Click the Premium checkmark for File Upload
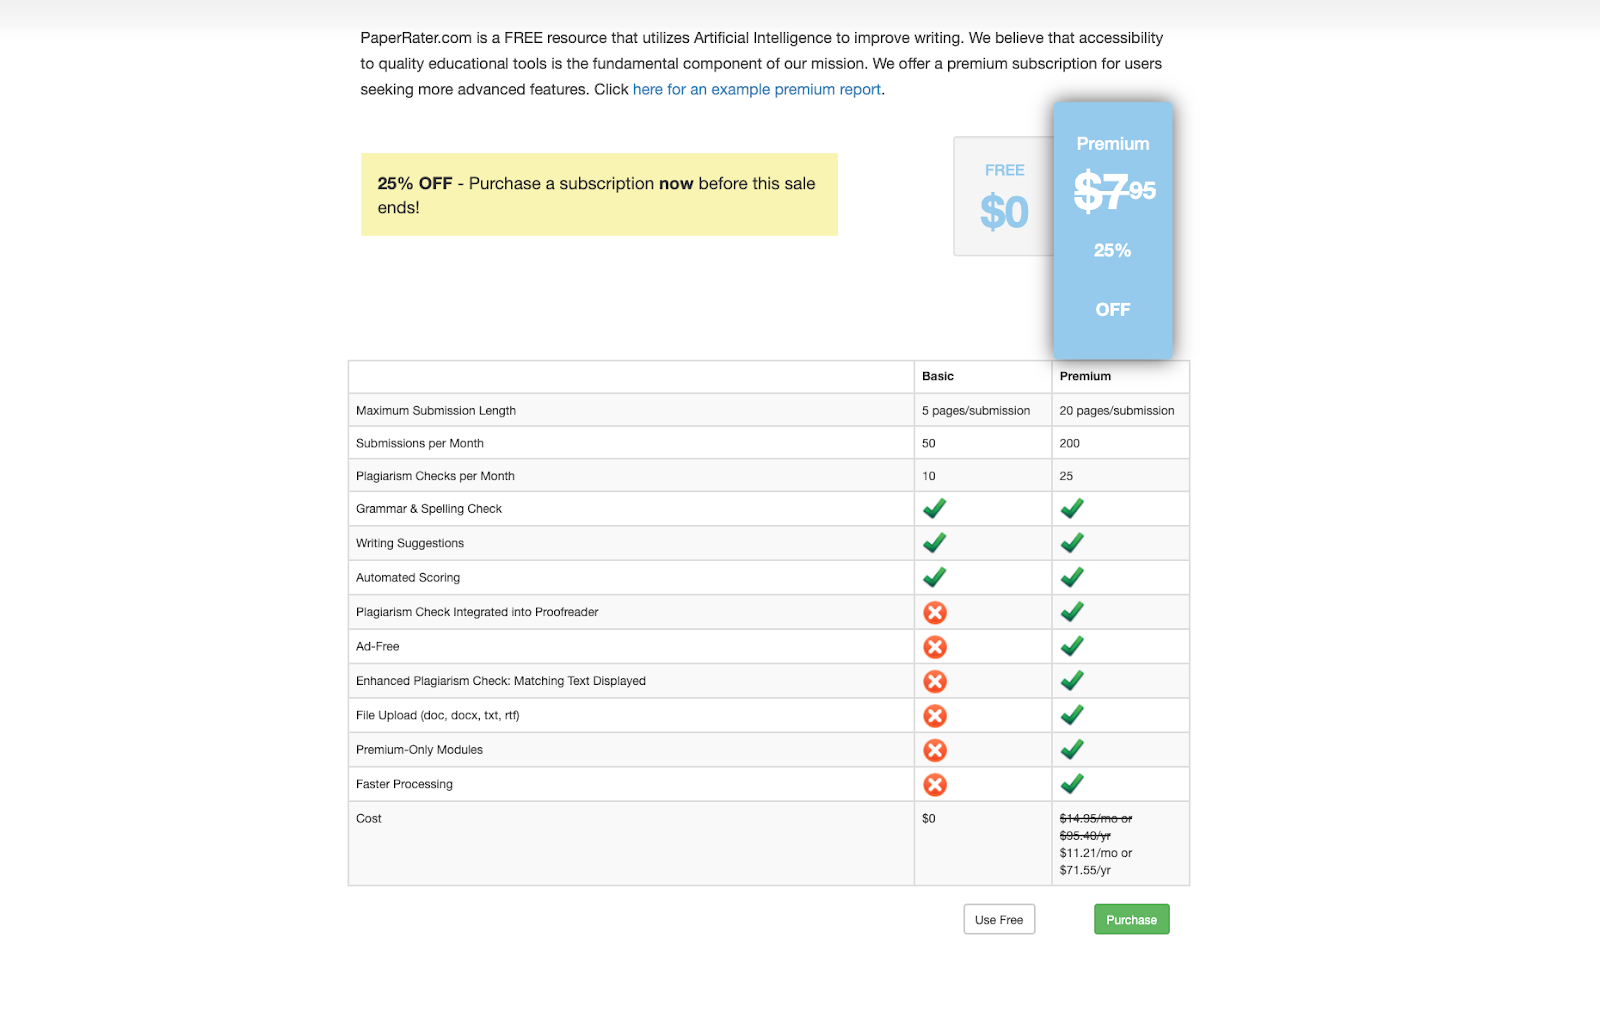This screenshot has width=1600, height=1012. tap(1072, 715)
